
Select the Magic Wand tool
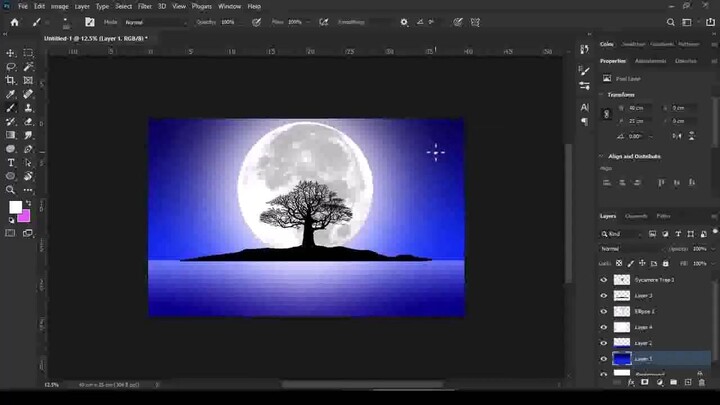(28, 67)
